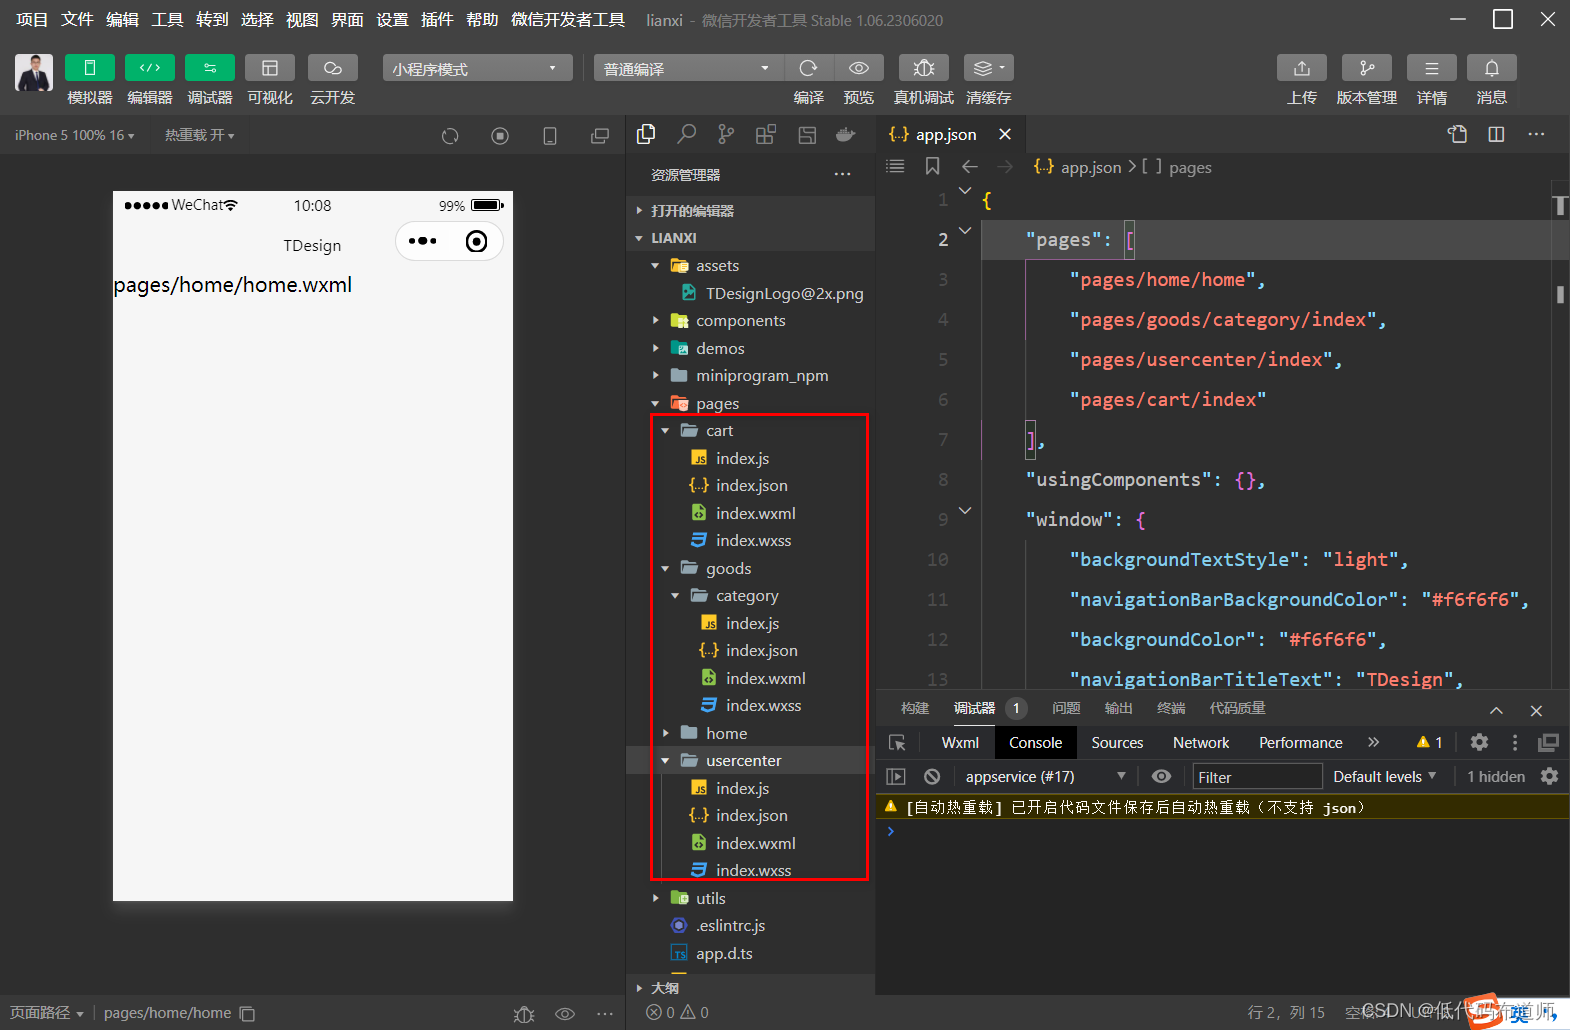
Task: Open the 普通编译 compile mode dropdown
Action: coord(688,68)
